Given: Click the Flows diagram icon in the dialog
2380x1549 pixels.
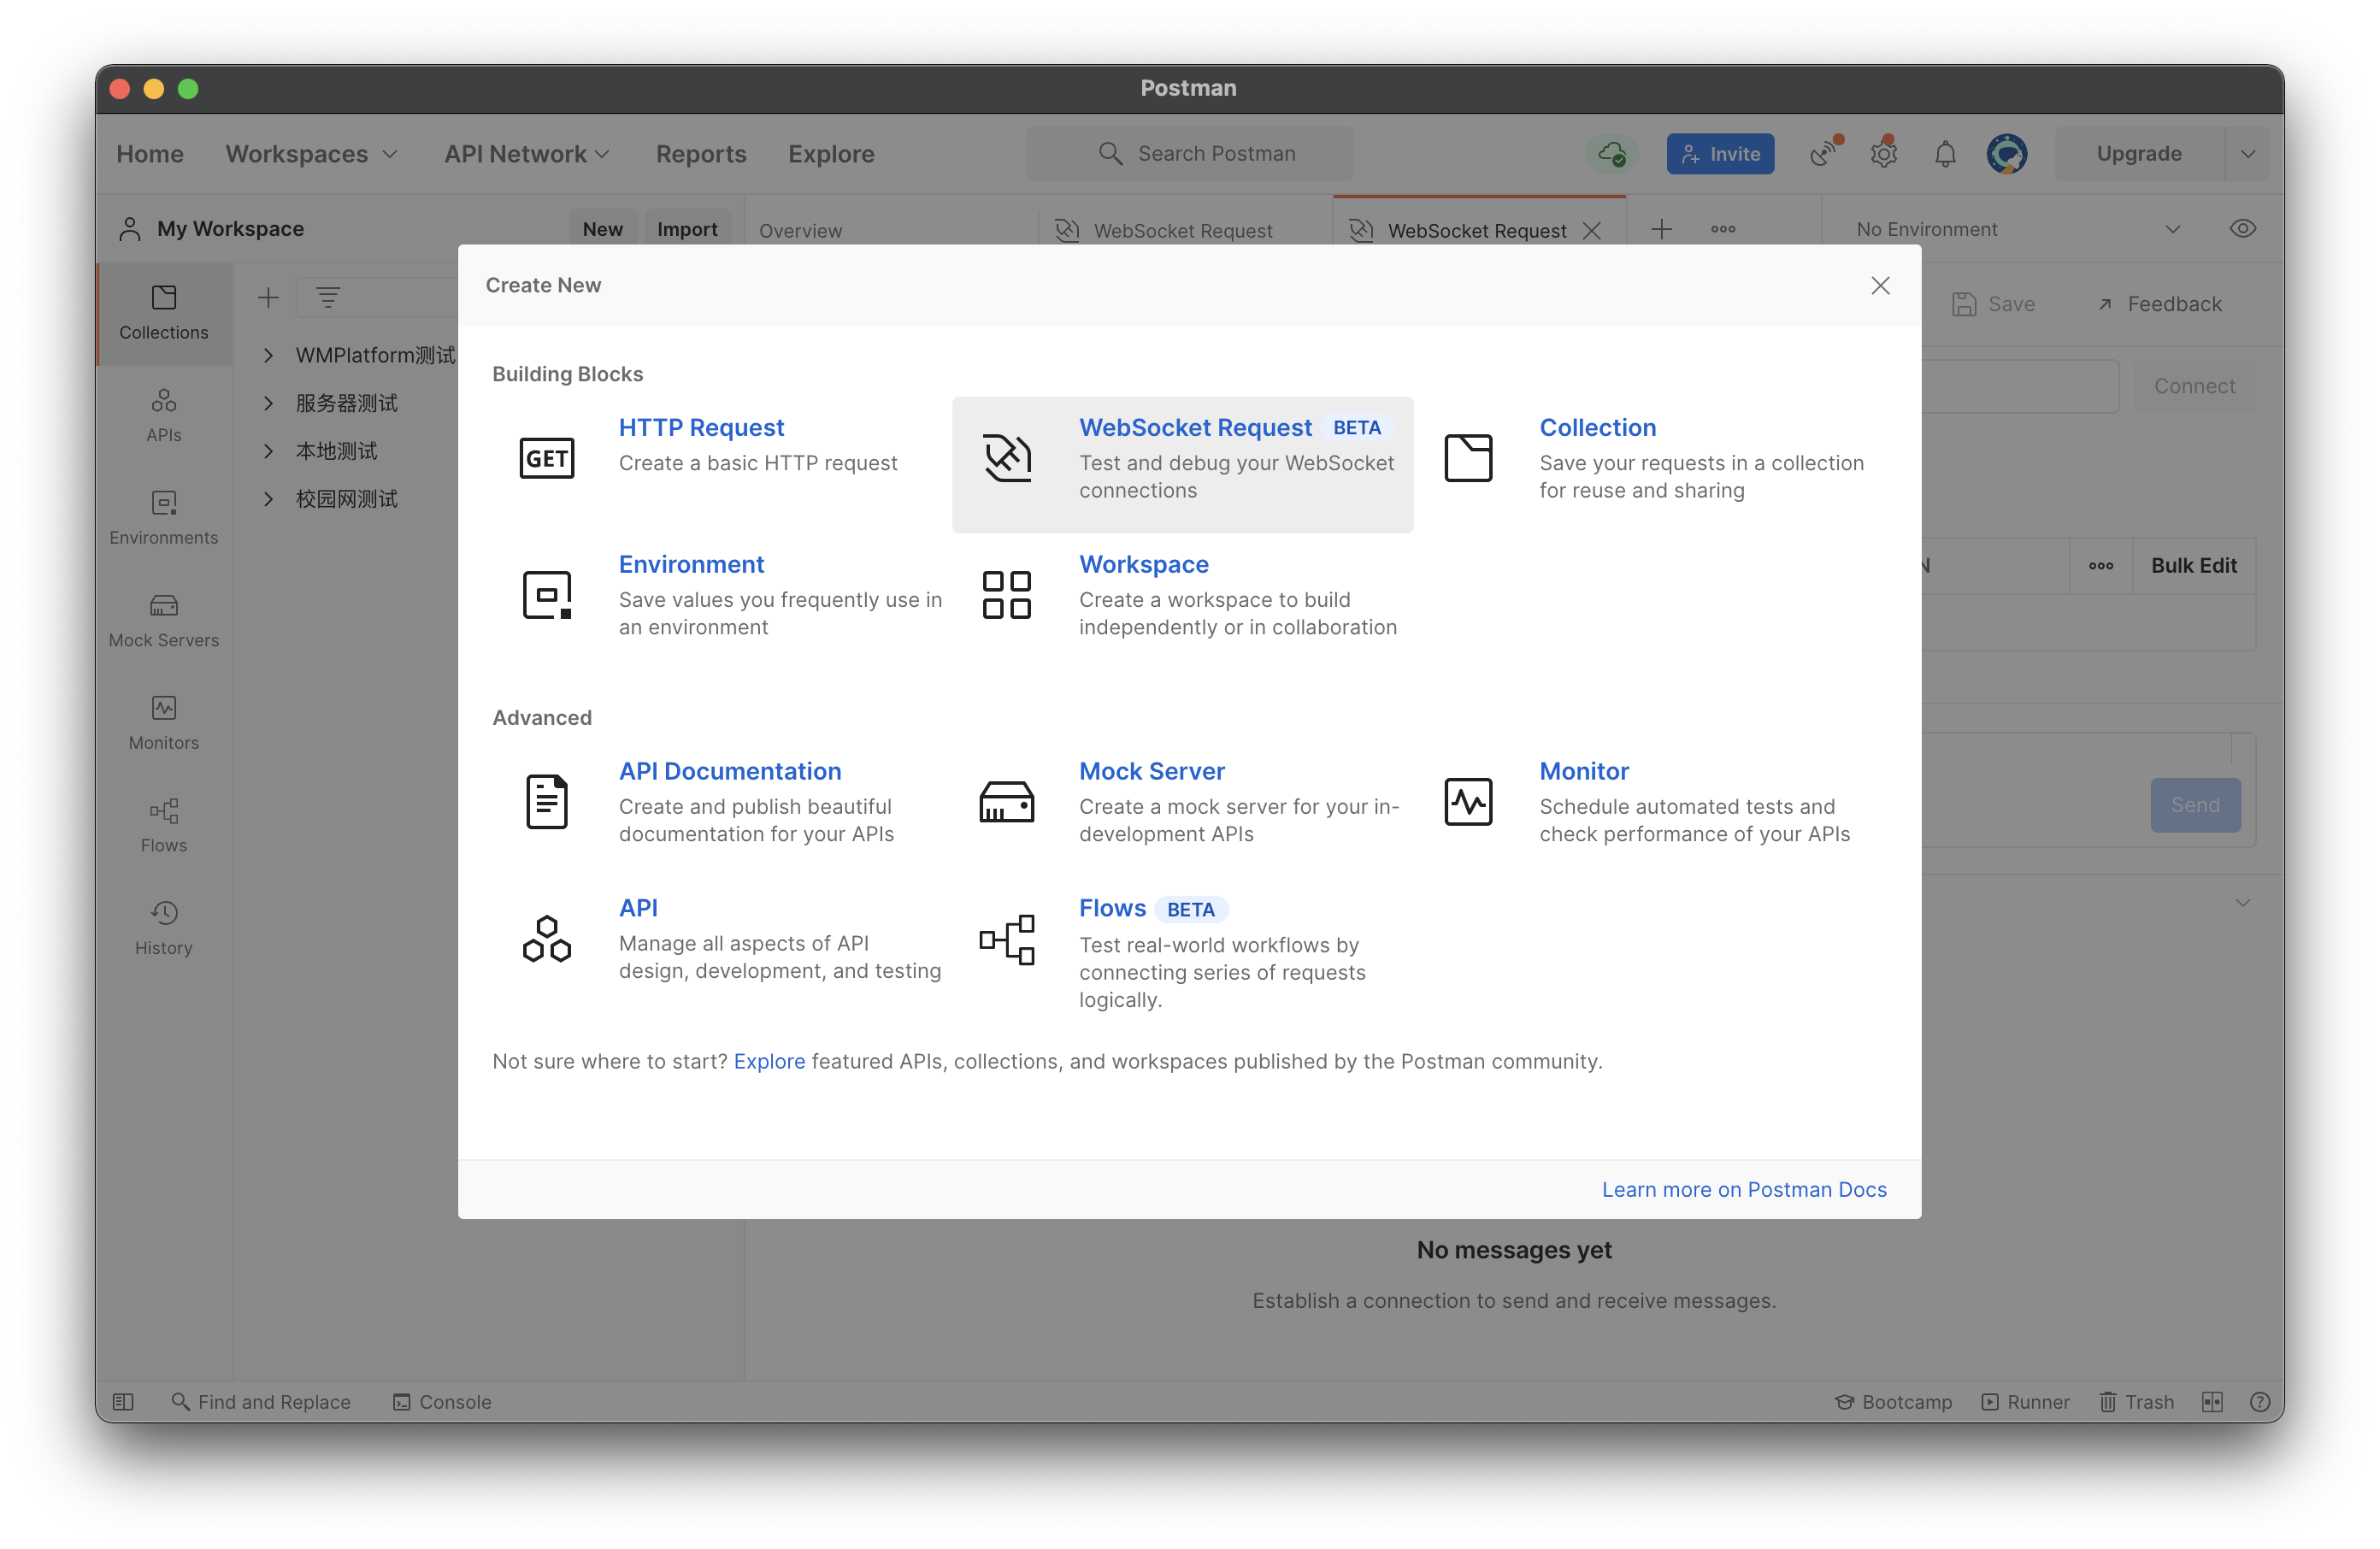Looking at the screenshot, I should tap(1007, 939).
